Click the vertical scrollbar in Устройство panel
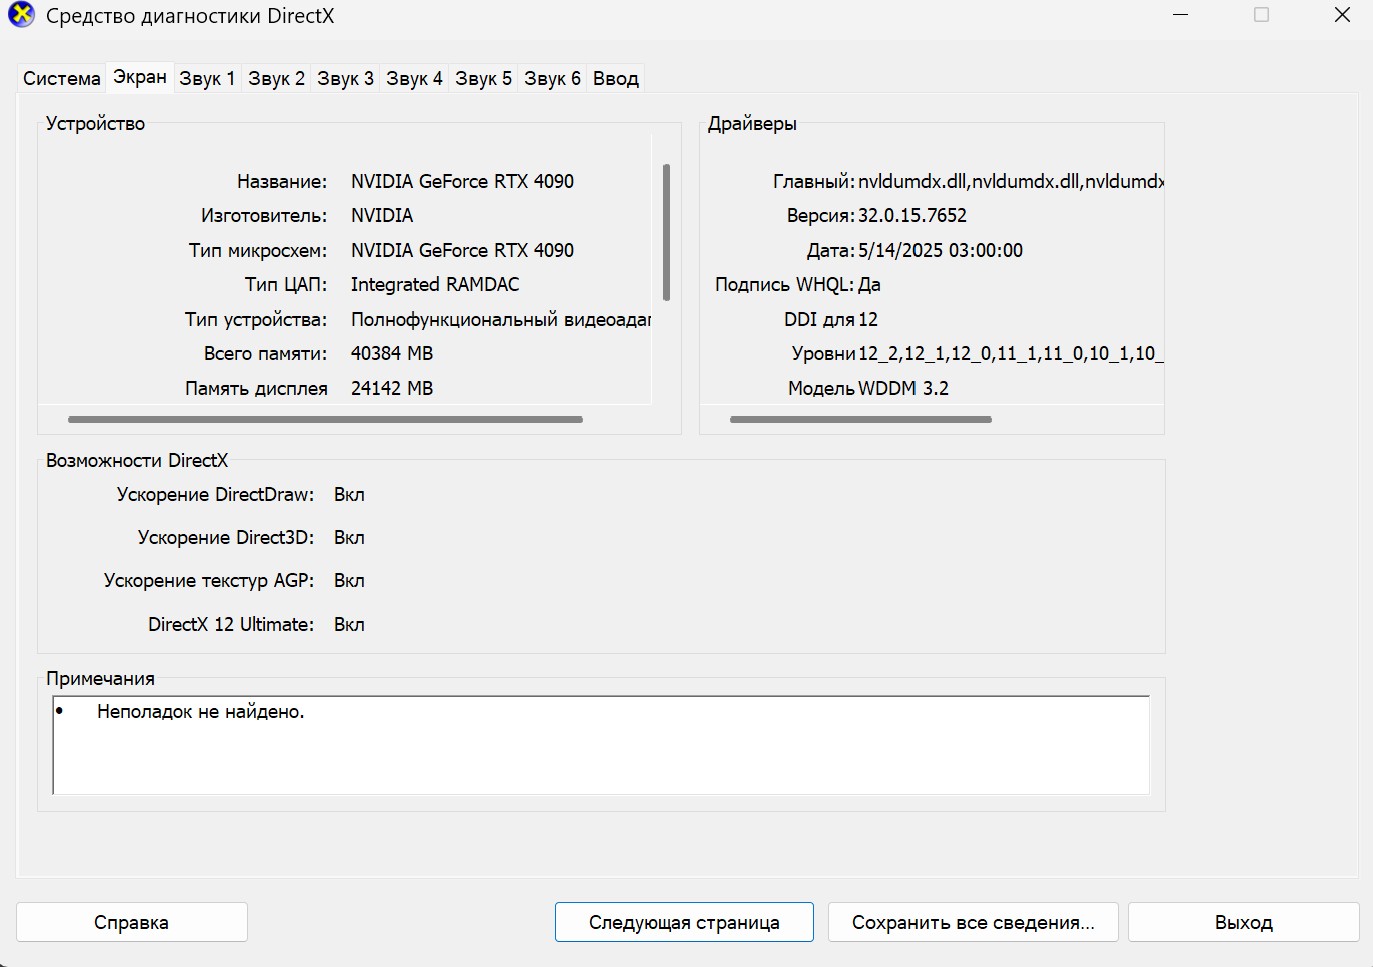This screenshot has height=967, width=1373. (666, 232)
